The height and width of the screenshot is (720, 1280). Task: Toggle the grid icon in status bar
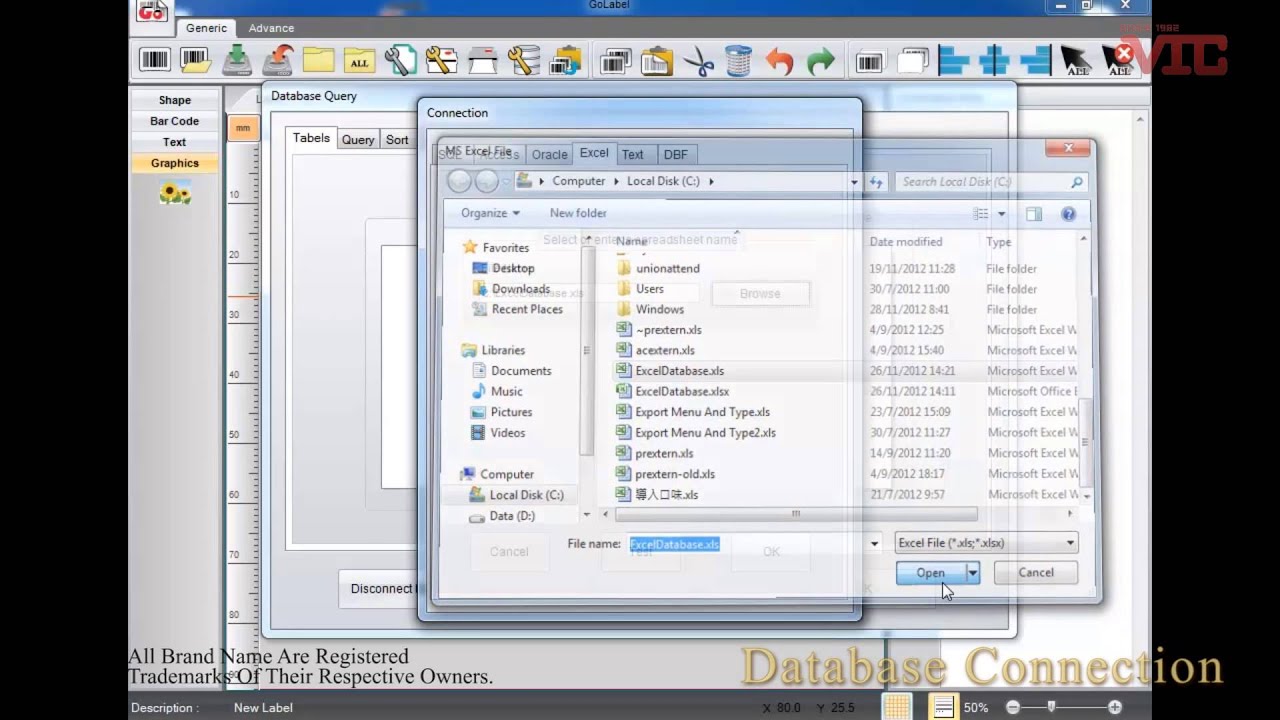point(897,706)
